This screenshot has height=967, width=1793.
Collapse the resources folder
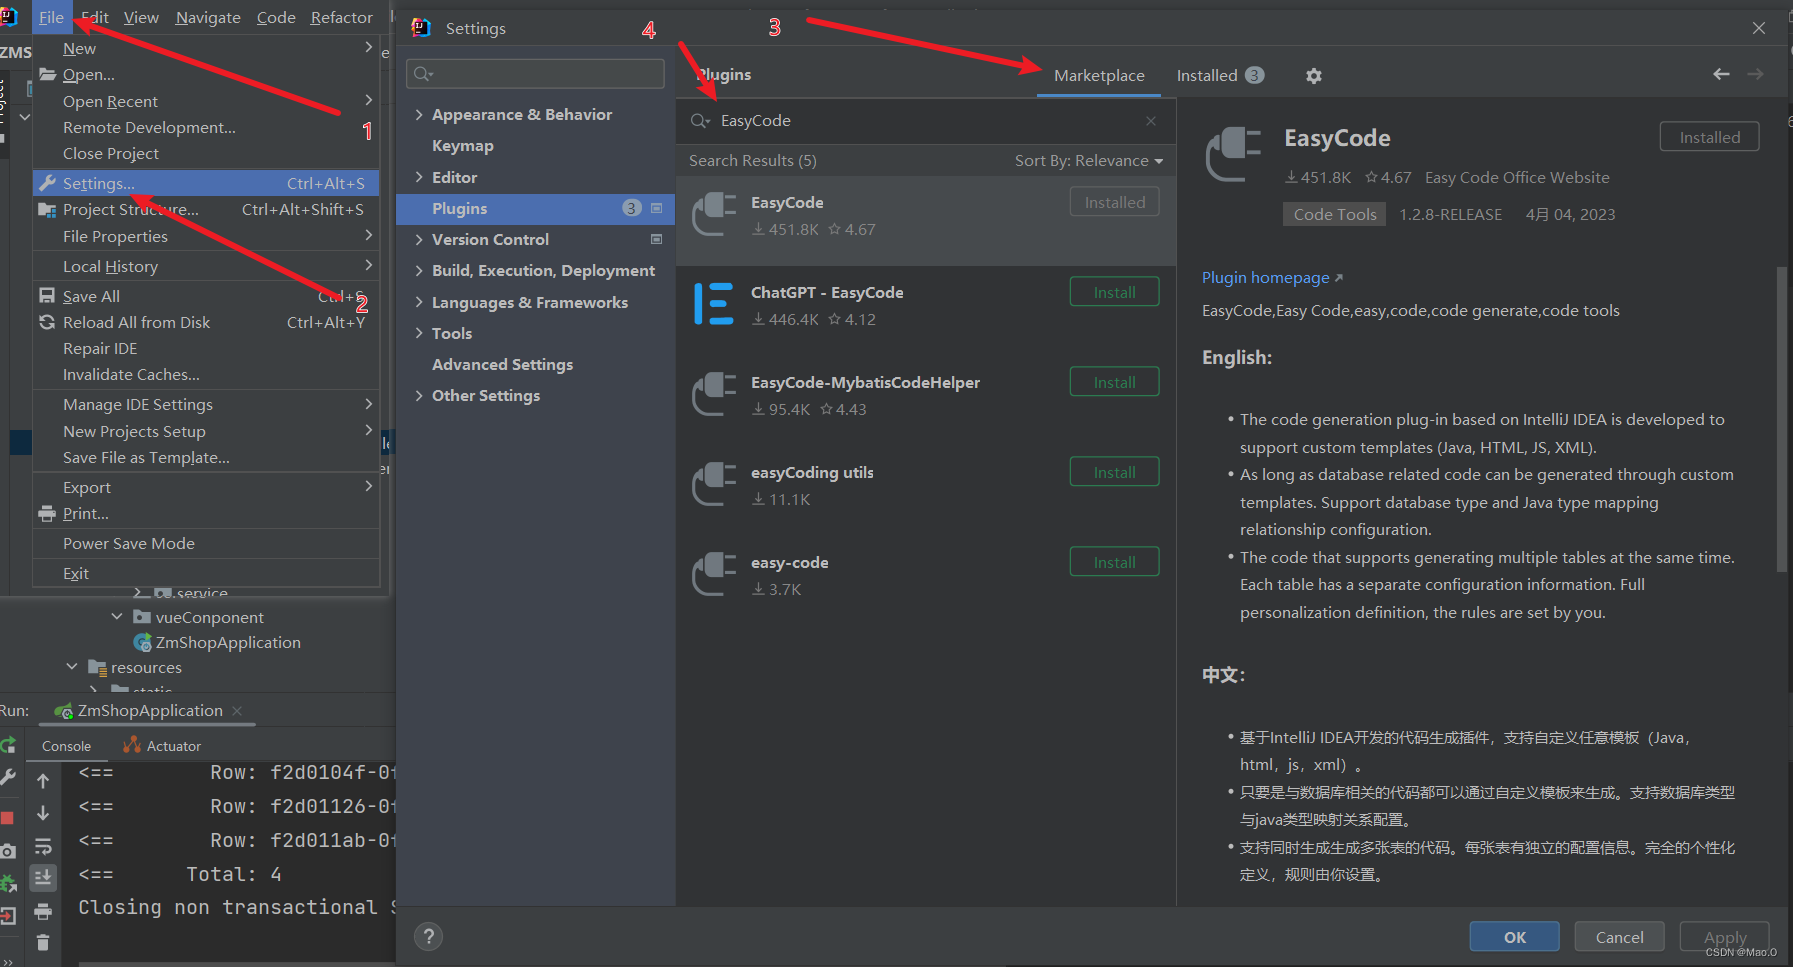[72, 667]
